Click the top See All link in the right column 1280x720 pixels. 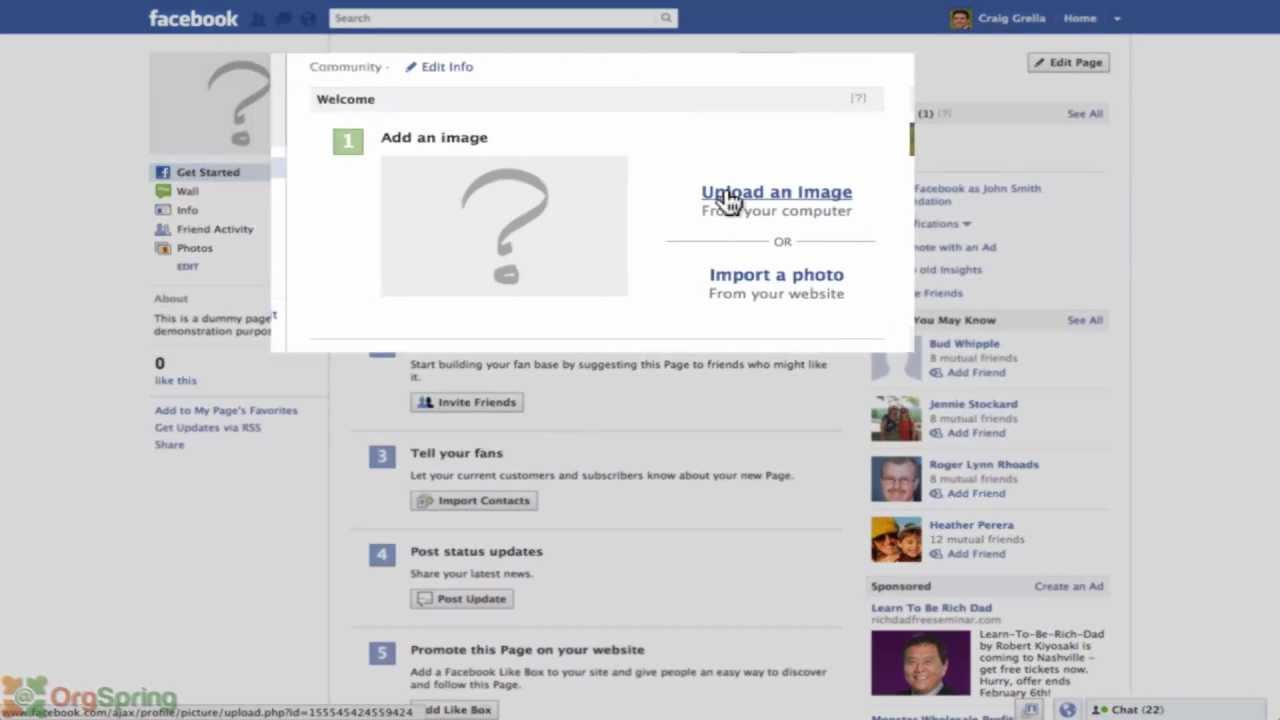tap(1085, 114)
